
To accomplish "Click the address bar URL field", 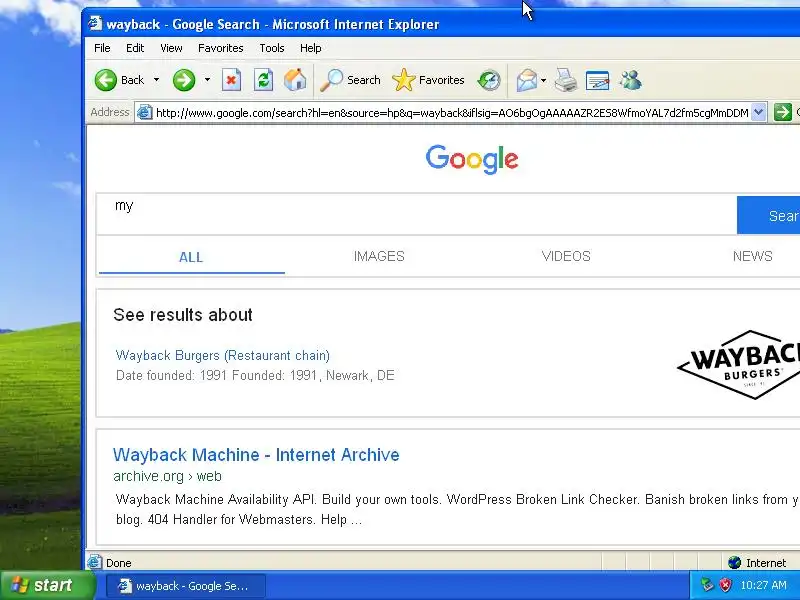I will [452, 113].
